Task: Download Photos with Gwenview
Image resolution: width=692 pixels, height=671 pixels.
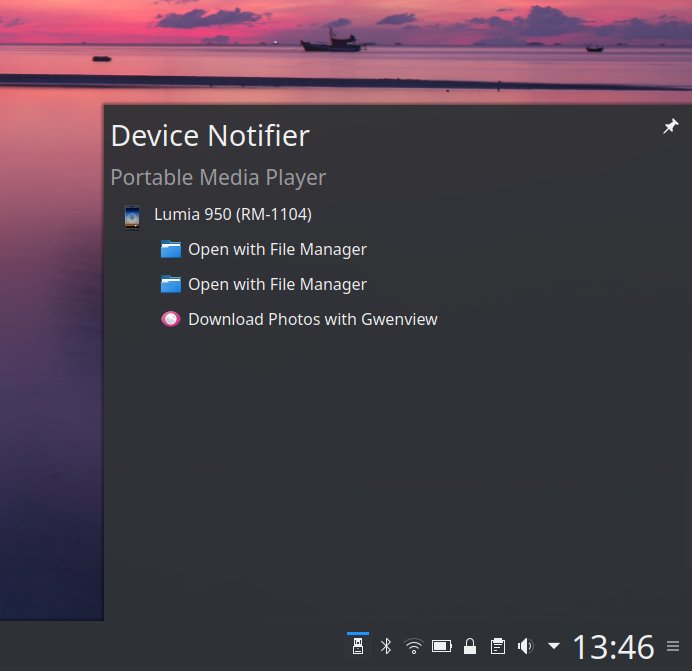Action: [312, 320]
